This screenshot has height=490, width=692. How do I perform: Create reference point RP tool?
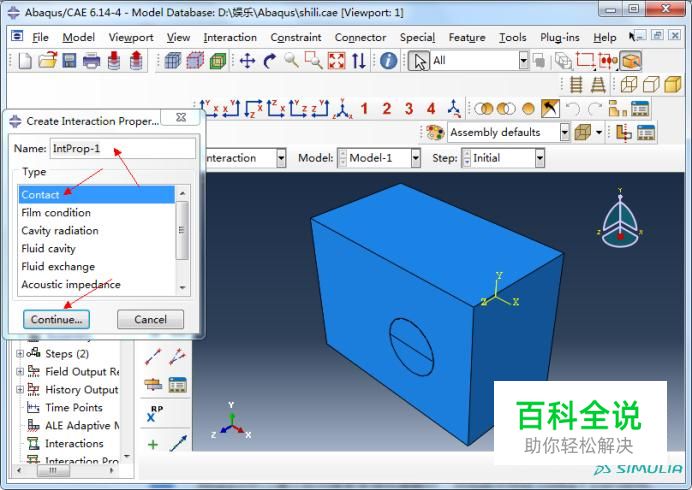154,414
